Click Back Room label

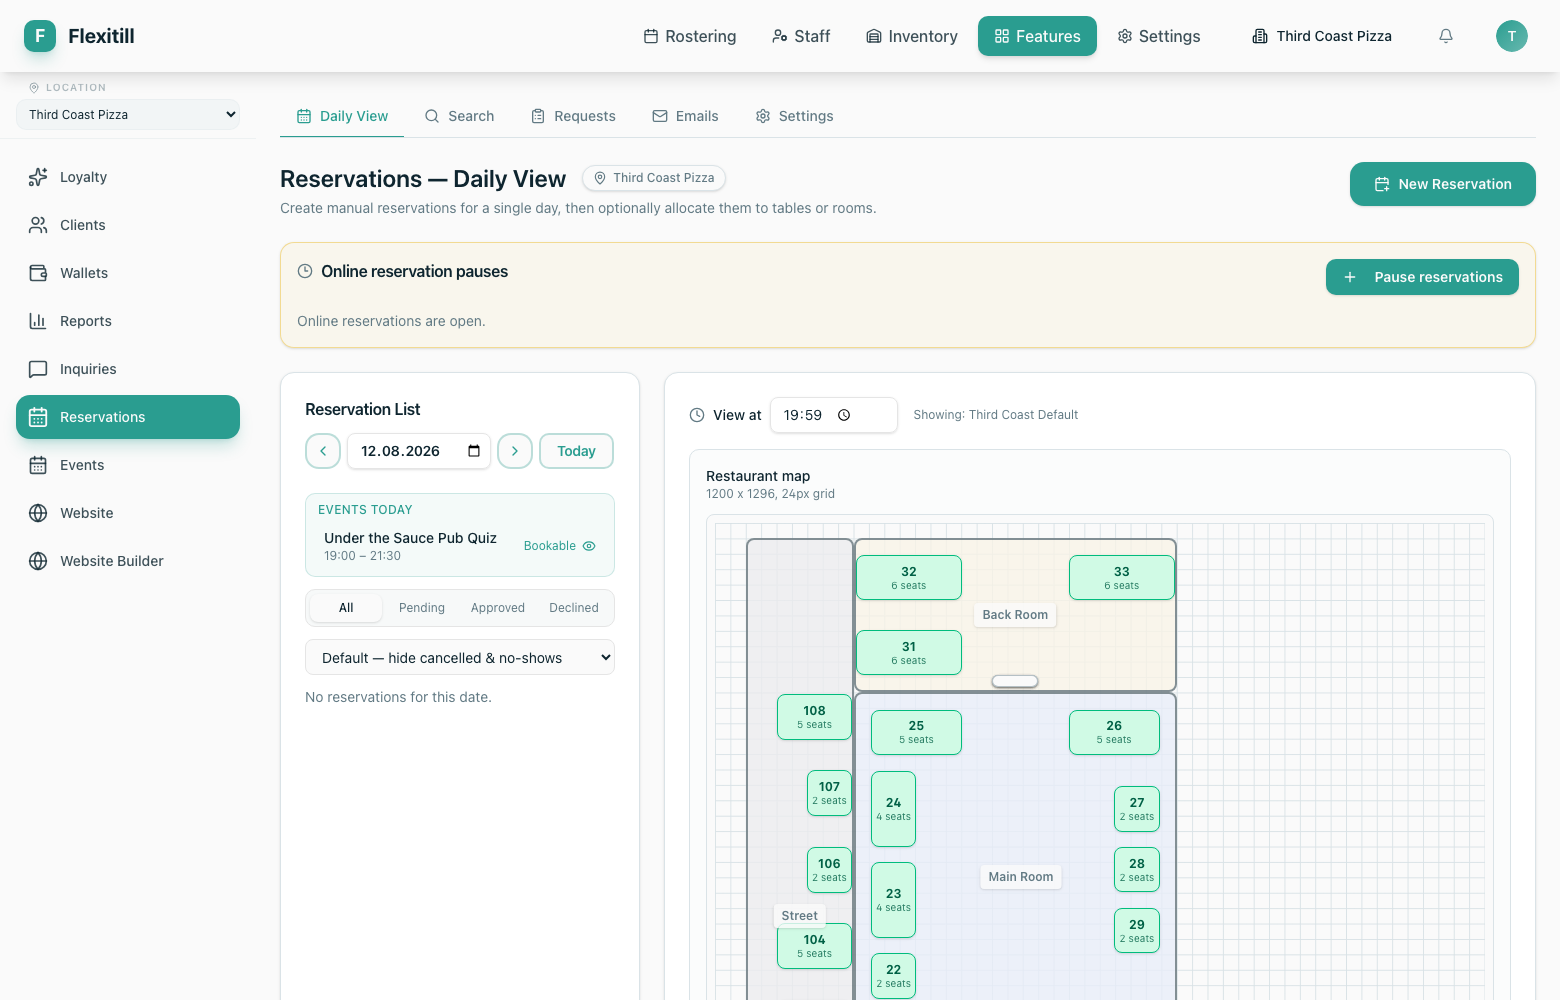pyautogui.click(x=1015, y=615)
